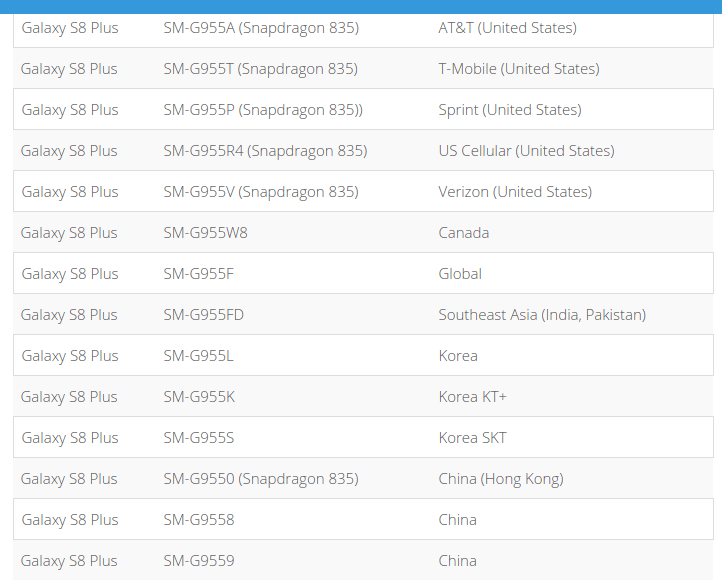Select the SM-G955F model cell
This screenshot has width=722, height=587.
pos(198,274)
